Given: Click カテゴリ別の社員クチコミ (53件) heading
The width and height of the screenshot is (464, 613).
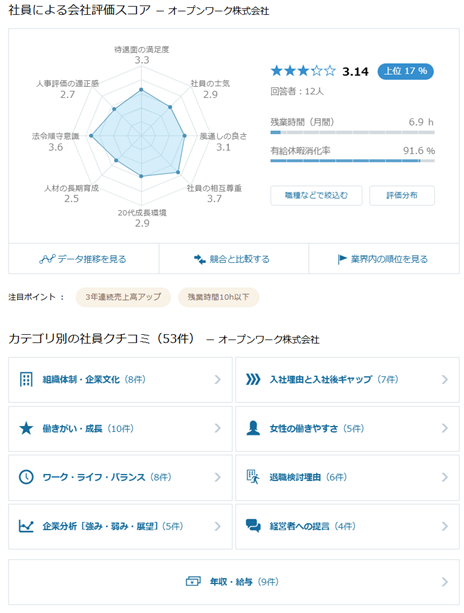Looking at the screenshot, I should pos(102,338).
